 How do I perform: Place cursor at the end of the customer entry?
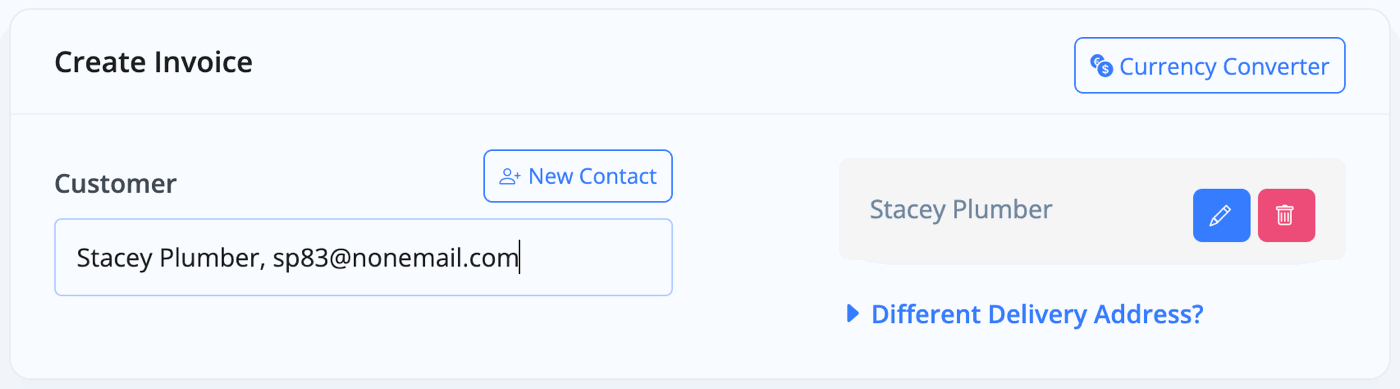click(x=520, y=259)
